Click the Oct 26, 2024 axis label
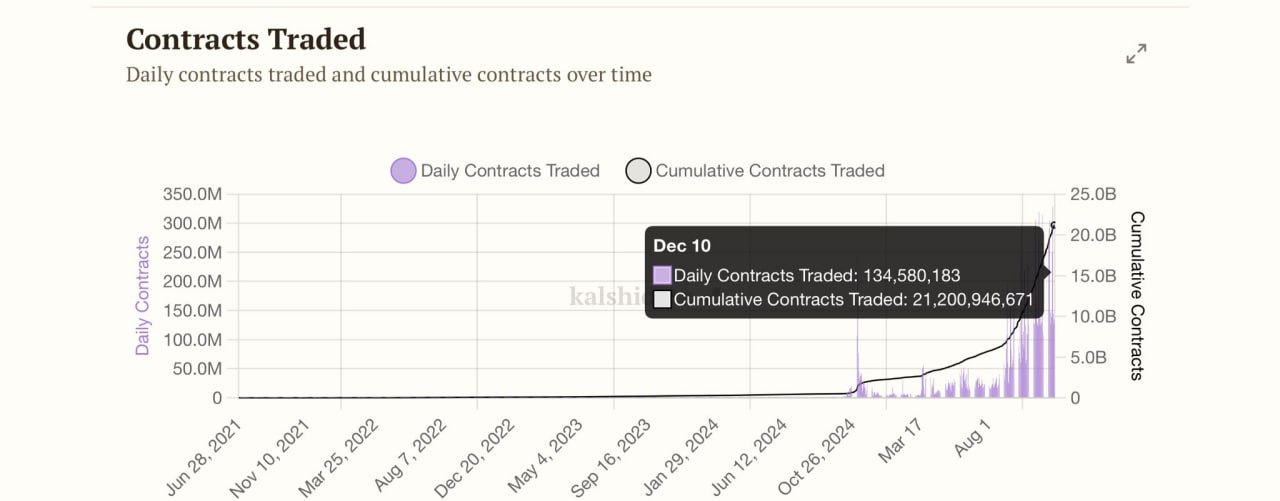Image resolution: width=1280 pixels, height=501 pixels. tap(818, 455)
